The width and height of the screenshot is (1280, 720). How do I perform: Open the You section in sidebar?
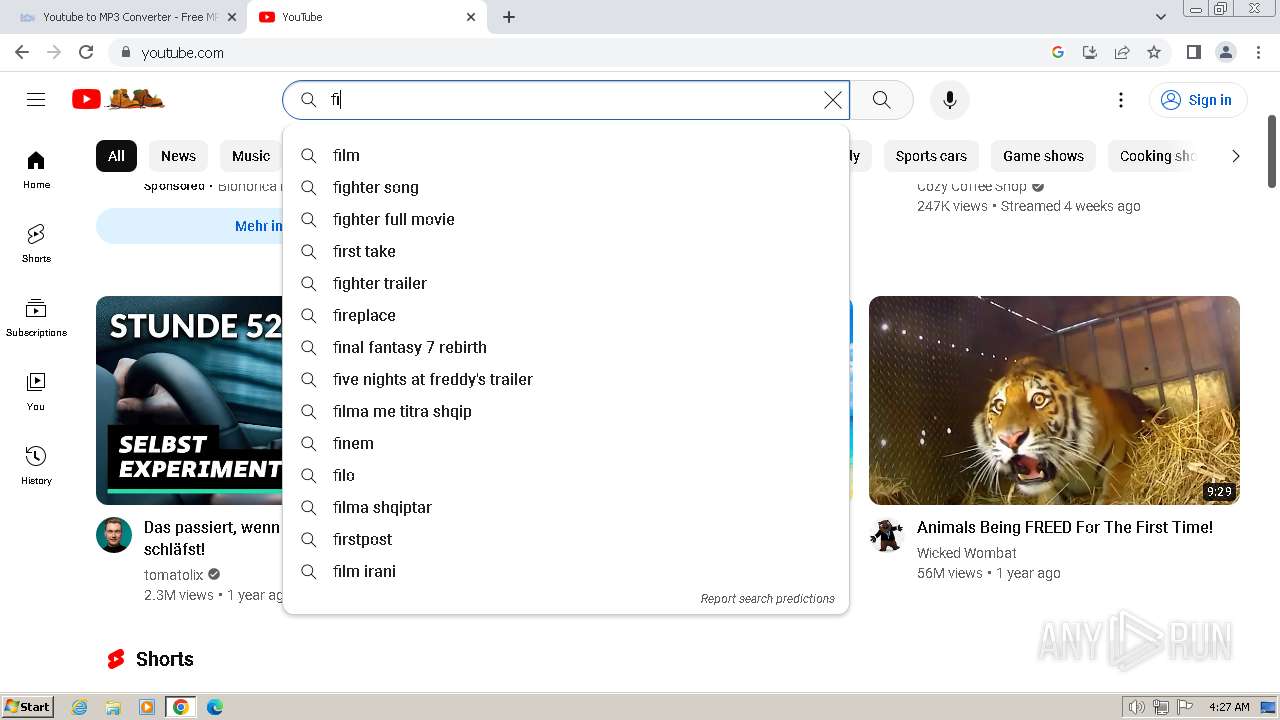click(36, 392)
